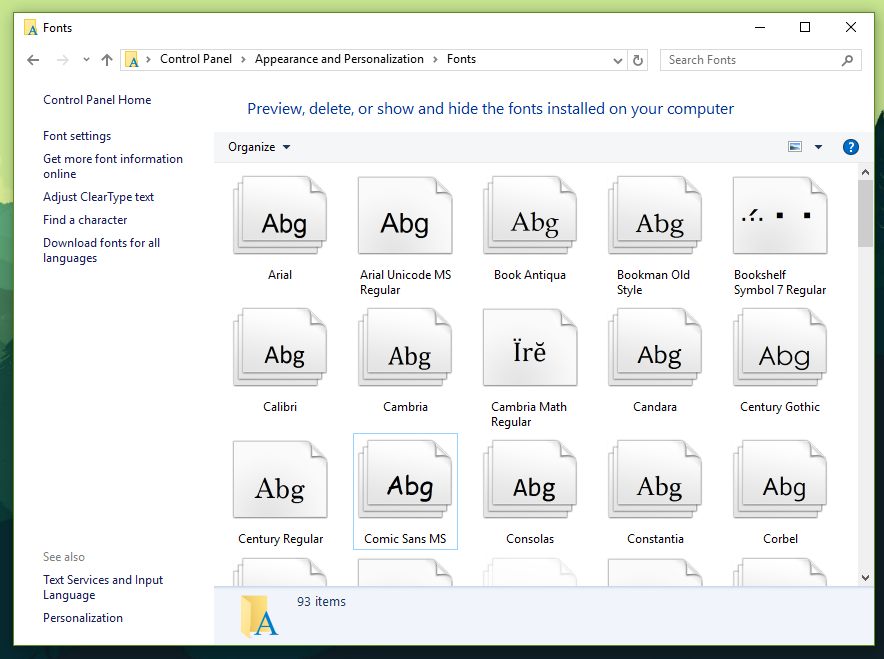The image size is (884, 659).
Task: Maximize the Fonts window
Action: [x=805, y=27]
